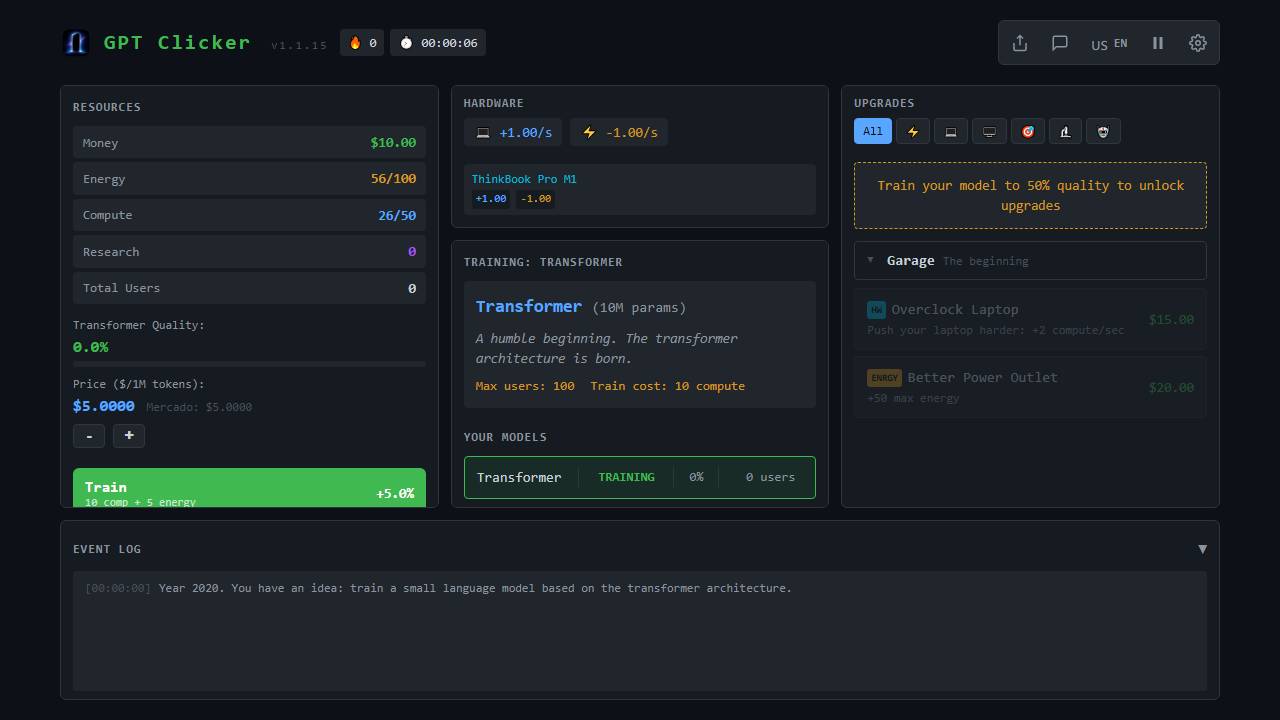The height and width of the screenshot is (720, 1280).
Task: Buy the Better Power Outlet upgrade
Action: 1030,387
